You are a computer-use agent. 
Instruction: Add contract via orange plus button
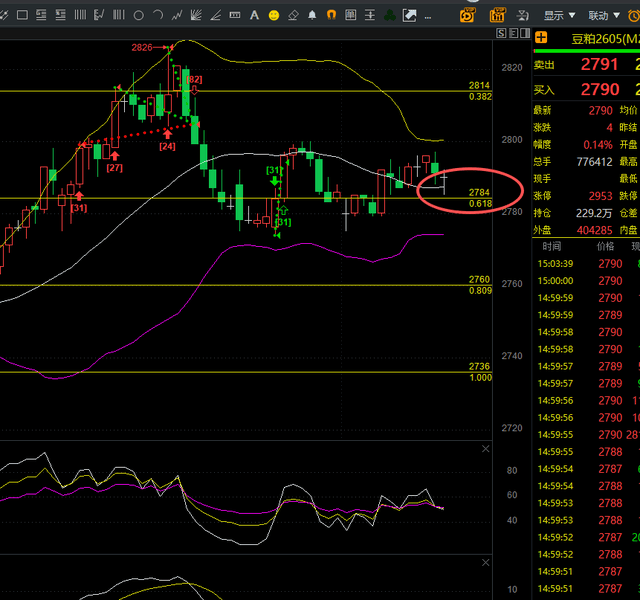(x=541, y=38)
